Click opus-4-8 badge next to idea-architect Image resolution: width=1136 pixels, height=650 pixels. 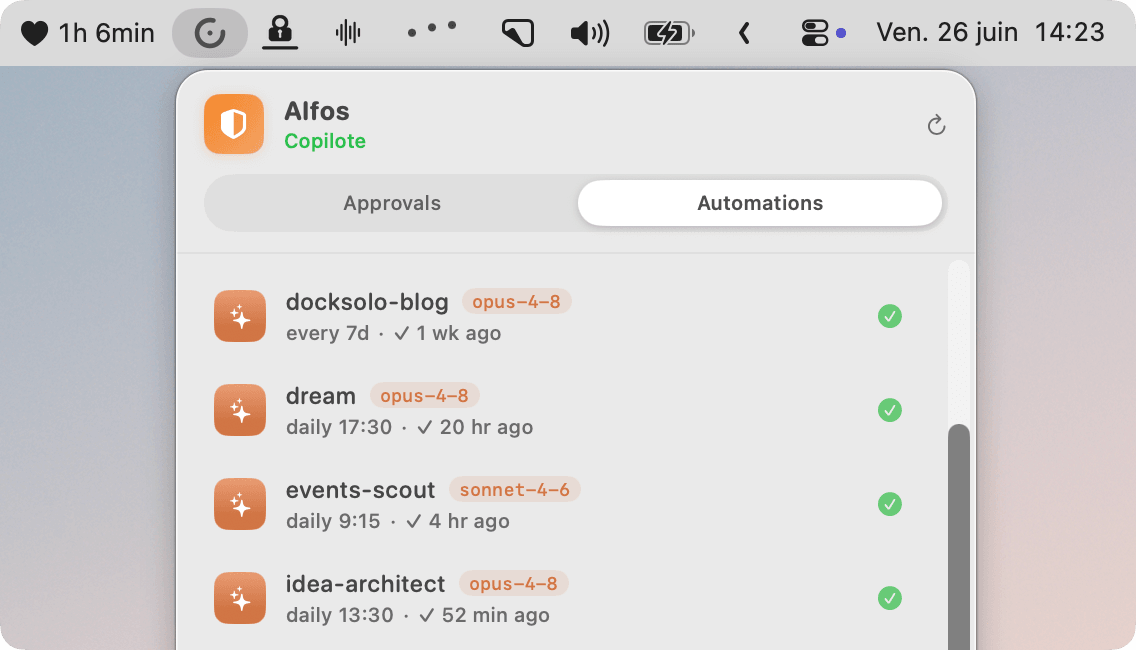[x=514, y=583]
